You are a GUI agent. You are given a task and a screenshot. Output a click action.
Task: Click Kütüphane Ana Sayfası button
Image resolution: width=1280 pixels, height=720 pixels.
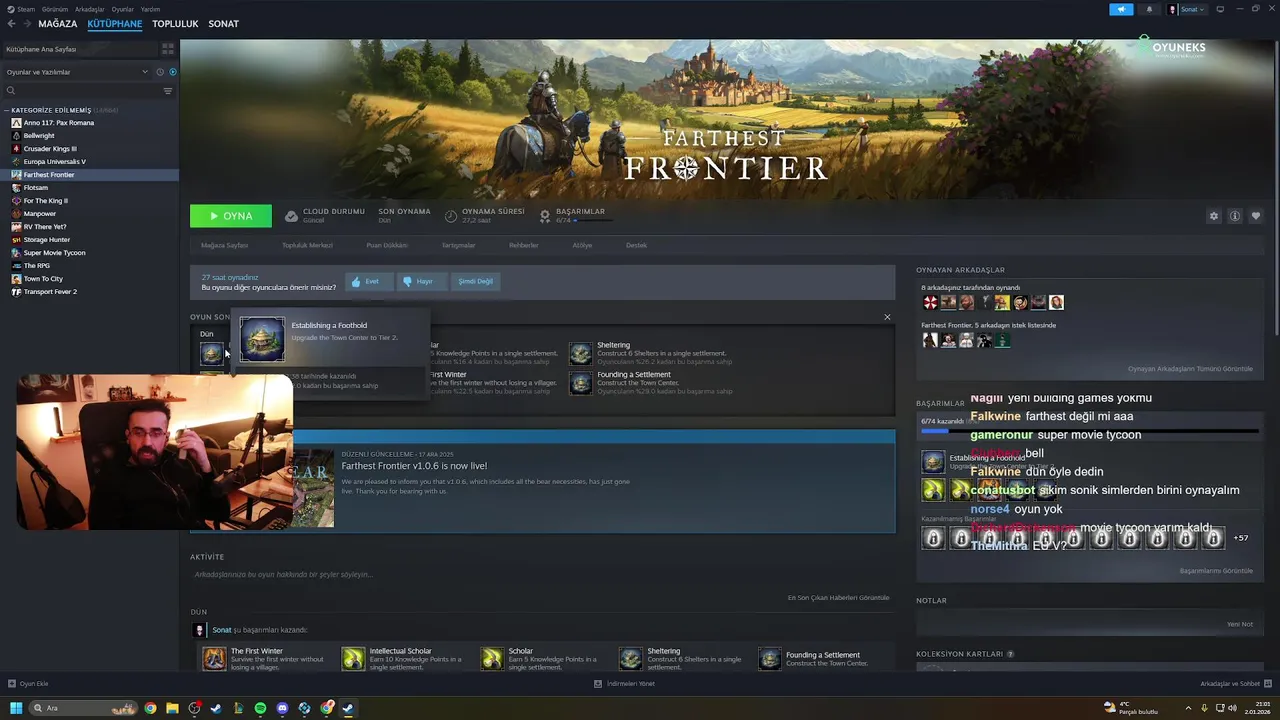[x=78, y=49]
